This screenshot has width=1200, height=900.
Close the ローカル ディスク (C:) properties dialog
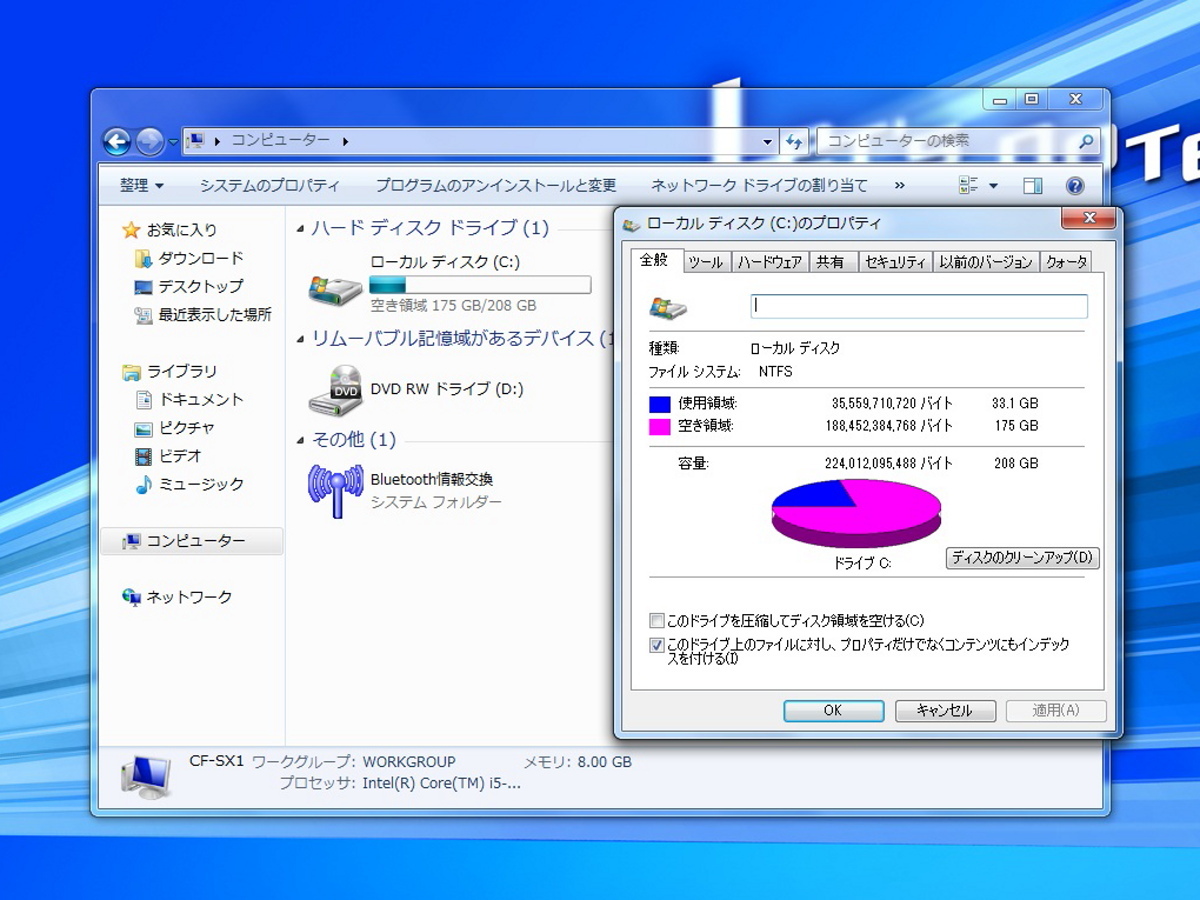(x=1089, y=218)
